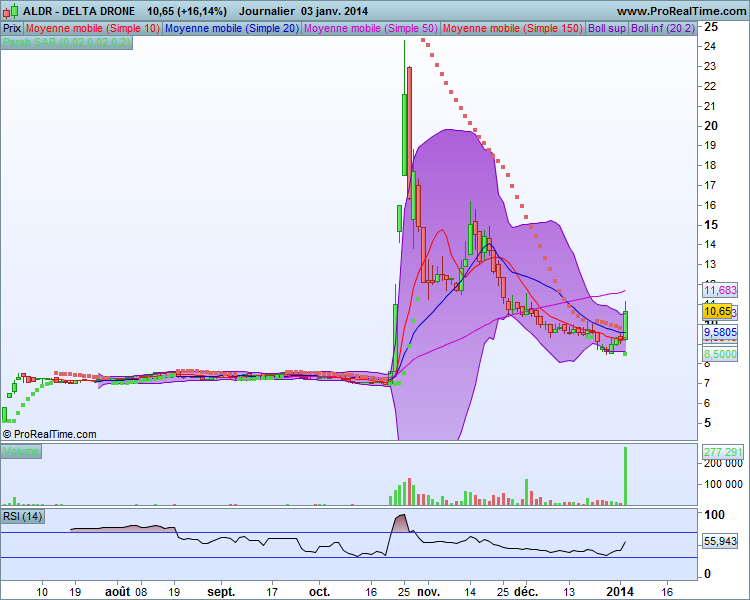Select the Prix indicator label
This screenshot has height=600, width=750.
(12, 28)
